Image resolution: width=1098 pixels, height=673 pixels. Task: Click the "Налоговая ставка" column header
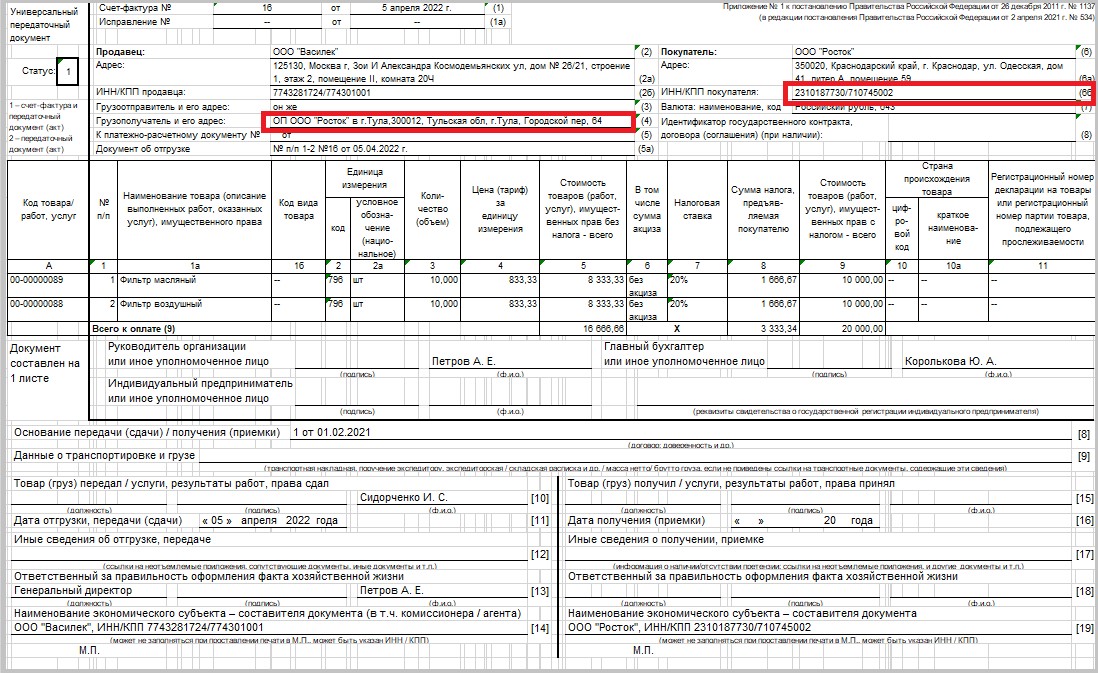(x=697, y=209)
